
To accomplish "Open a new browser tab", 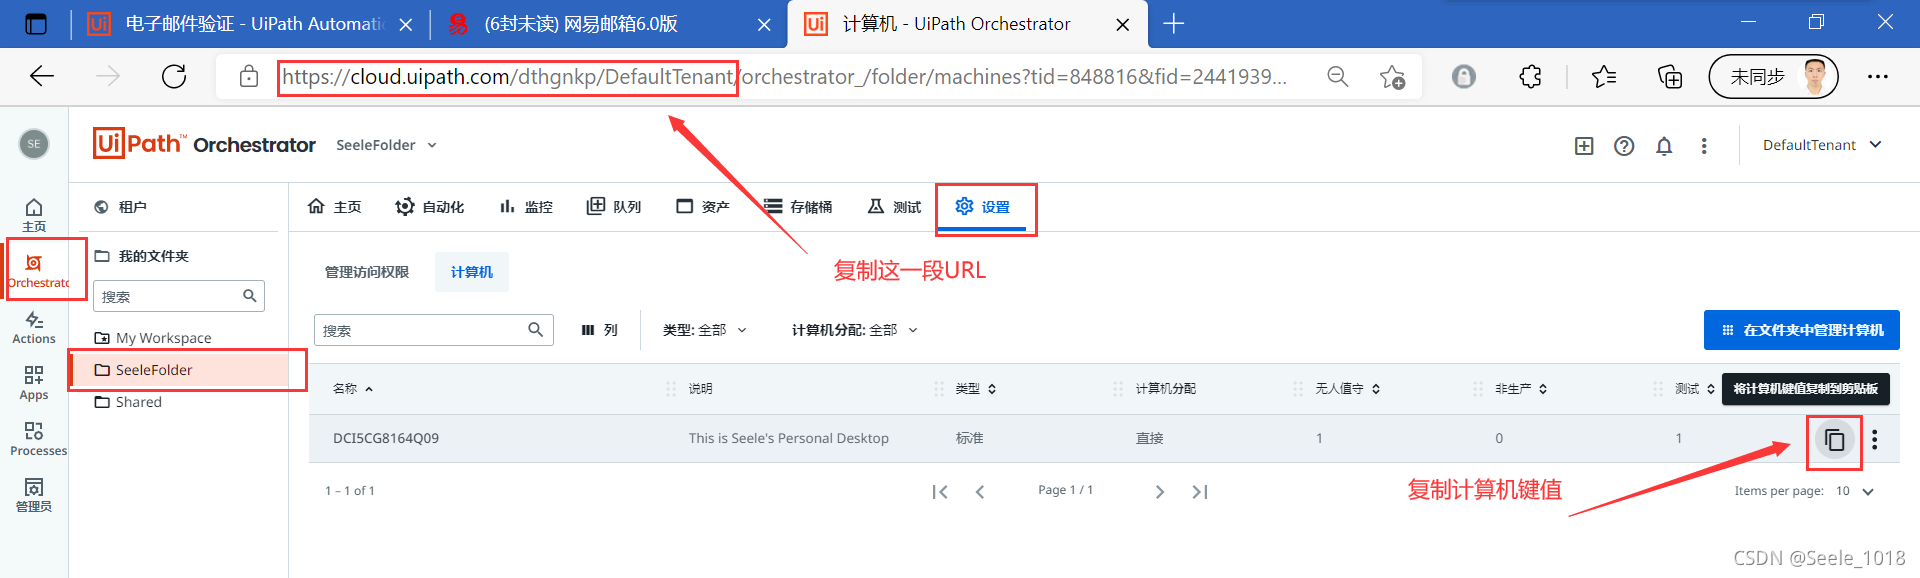I will [x=1174, y=24].
